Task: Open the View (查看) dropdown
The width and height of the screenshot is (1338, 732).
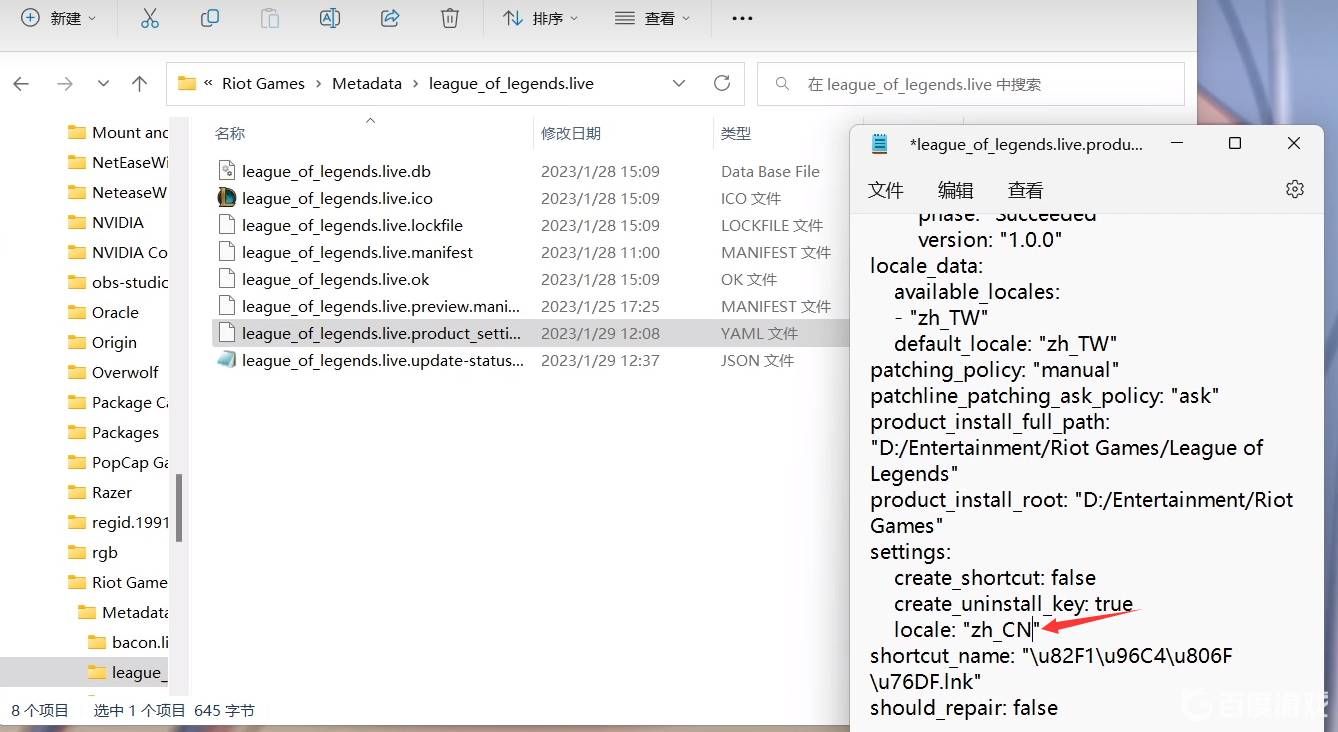Action: point(653,18)
